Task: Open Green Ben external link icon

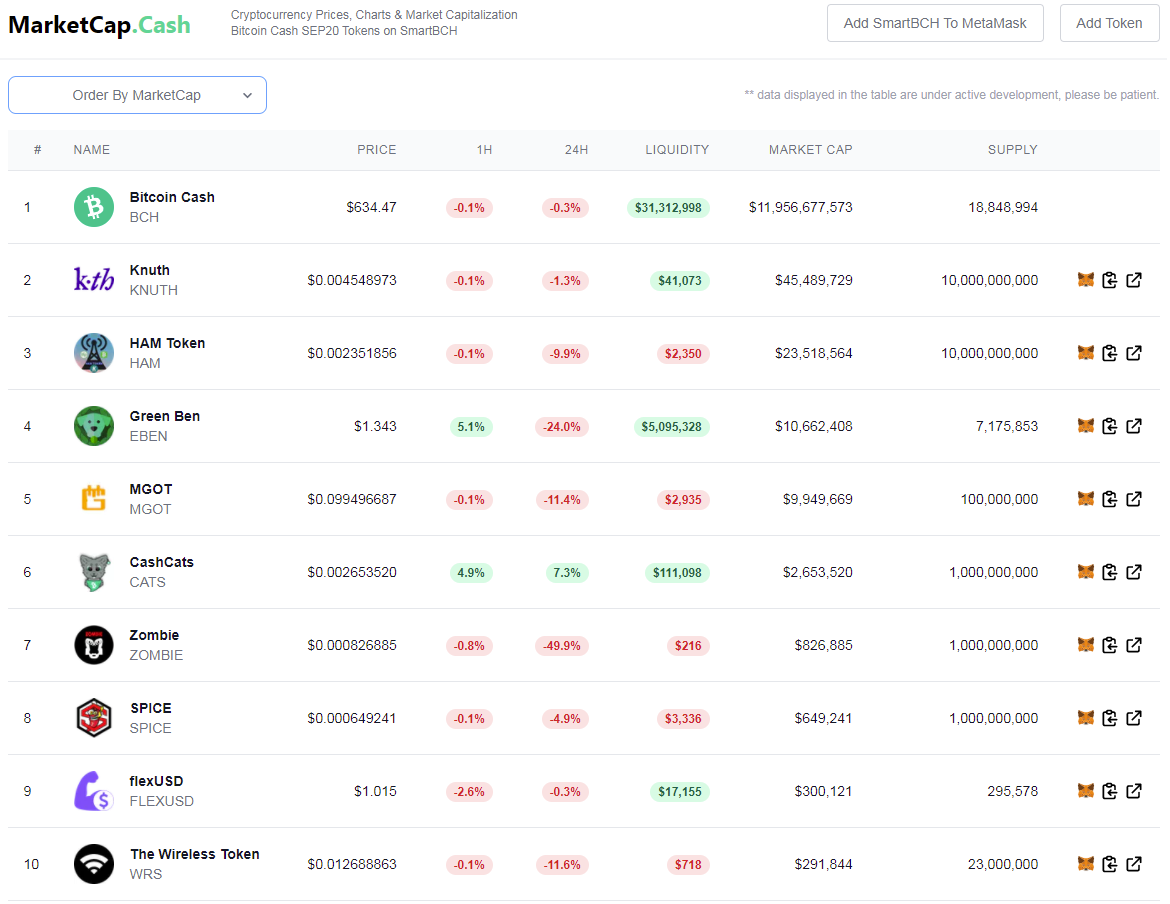Action: pos(1134,427)
